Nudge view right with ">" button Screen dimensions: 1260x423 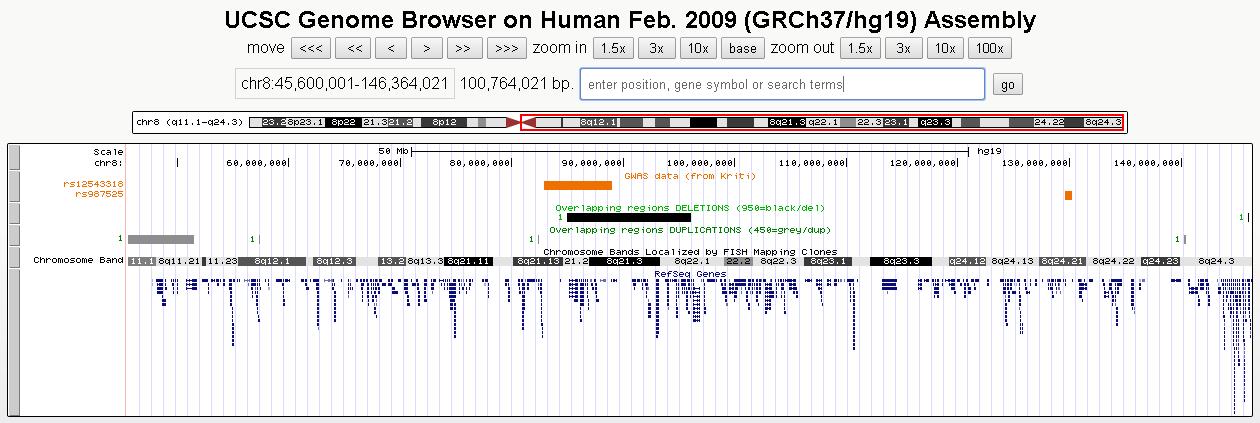(427, 48)
